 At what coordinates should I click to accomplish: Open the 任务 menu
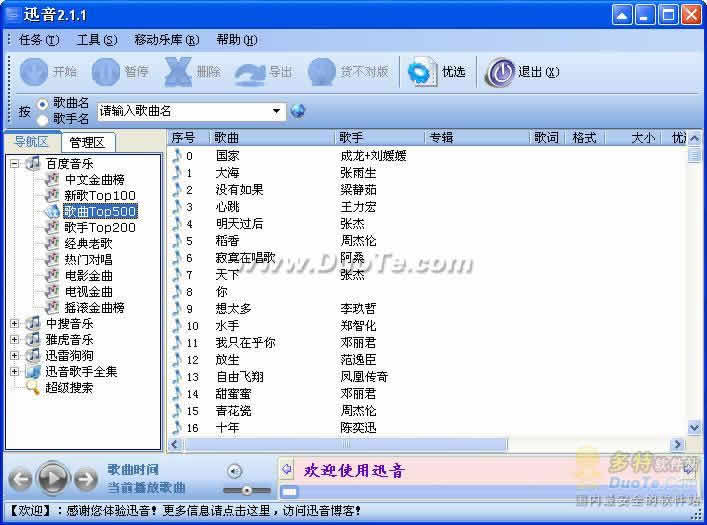click(39, 40)
